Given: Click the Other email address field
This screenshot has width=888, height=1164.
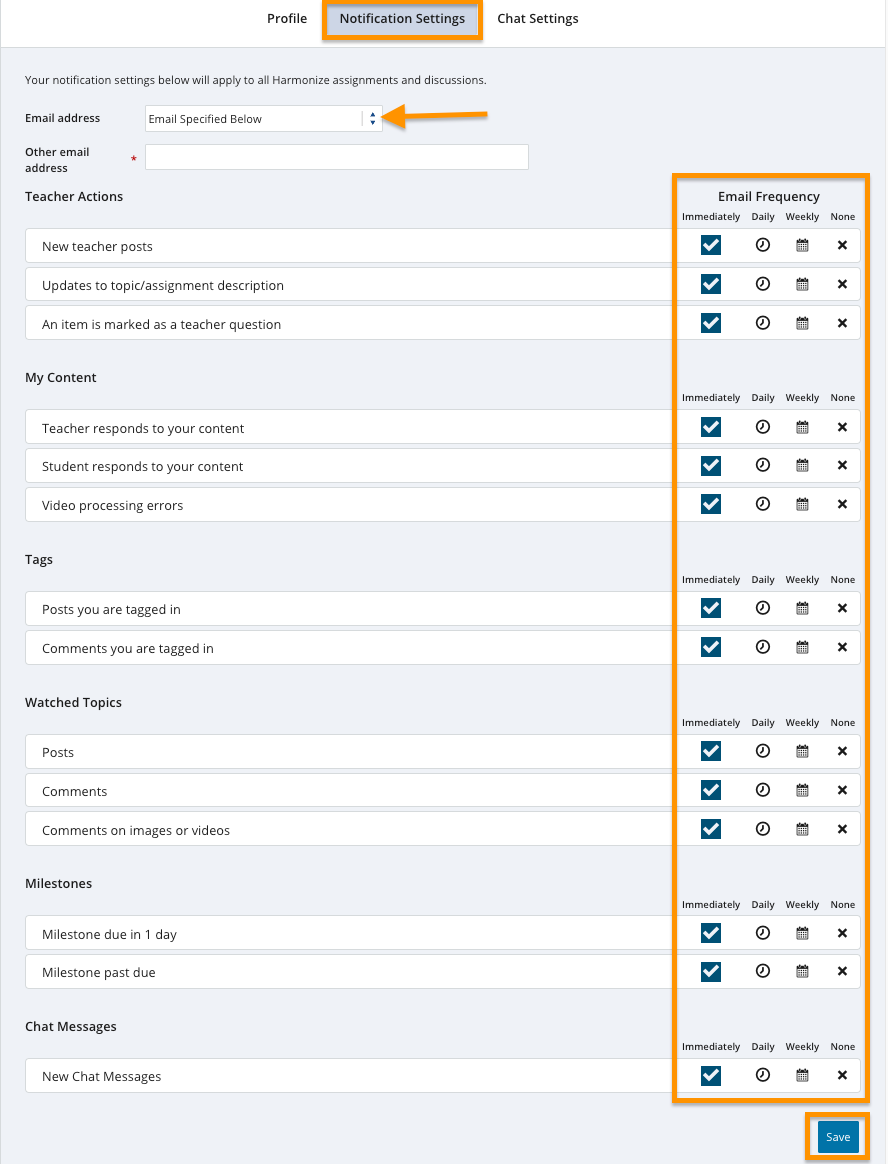Looking at the screenshot, I should click(336, 157).
